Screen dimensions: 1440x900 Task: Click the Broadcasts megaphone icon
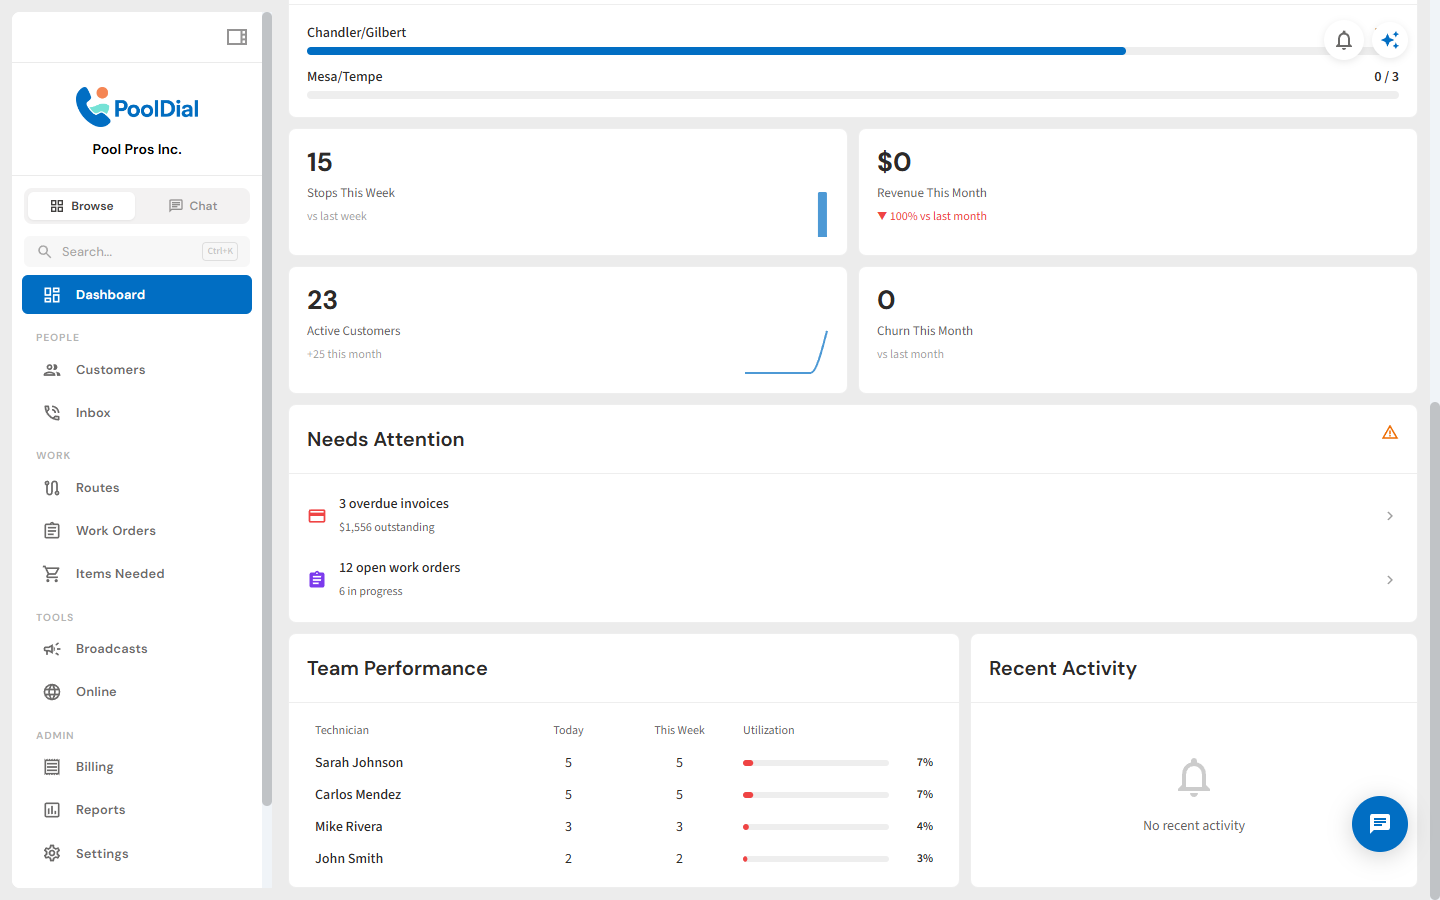pos(52,649)
